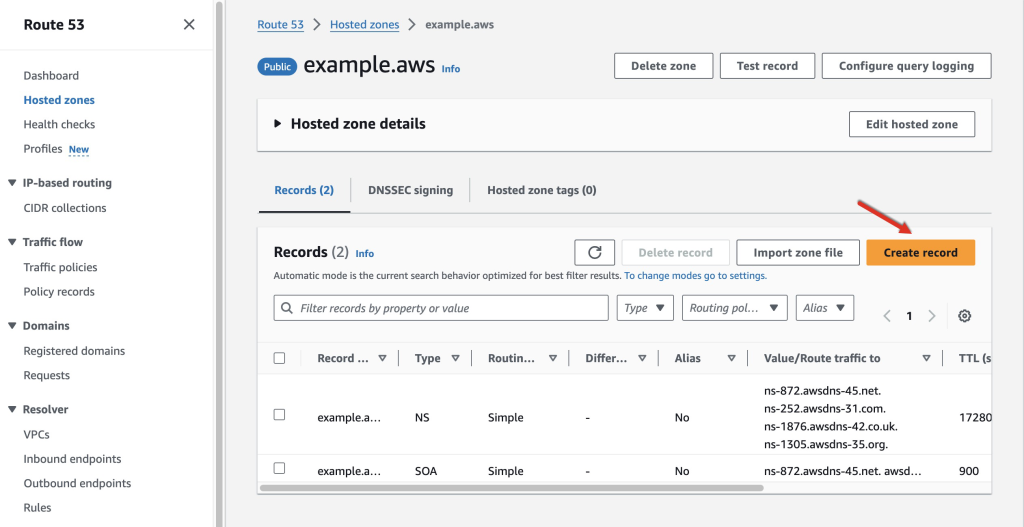Open Dashboard in the sidebar

tap(51, 76)
